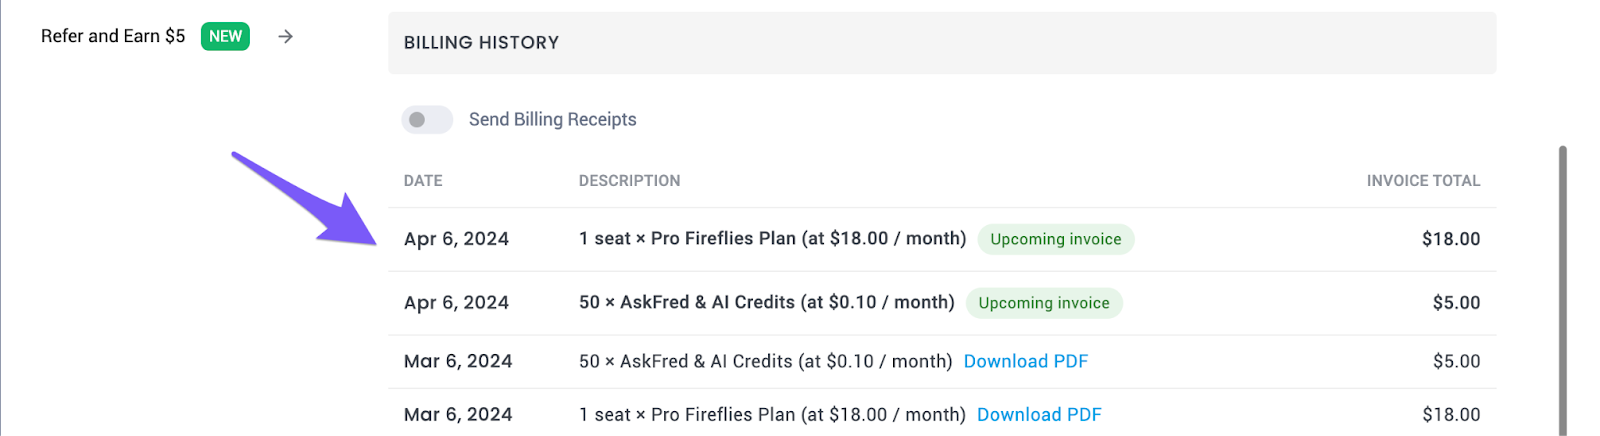Click the BILLING HISTORY section header

pyautogui.click(x=481, y=43)
